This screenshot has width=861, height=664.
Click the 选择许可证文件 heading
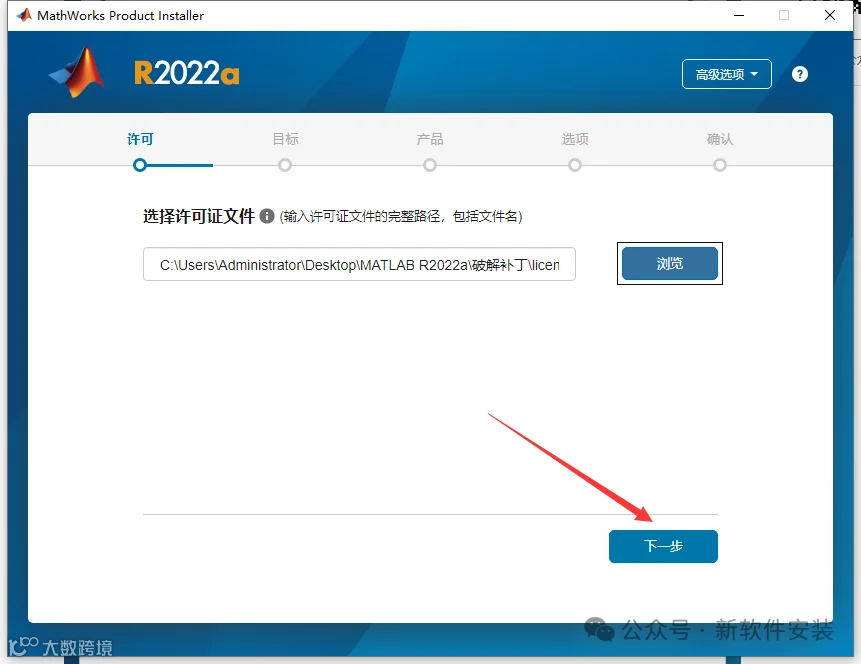pyautogui.click(x=199, y=216)
